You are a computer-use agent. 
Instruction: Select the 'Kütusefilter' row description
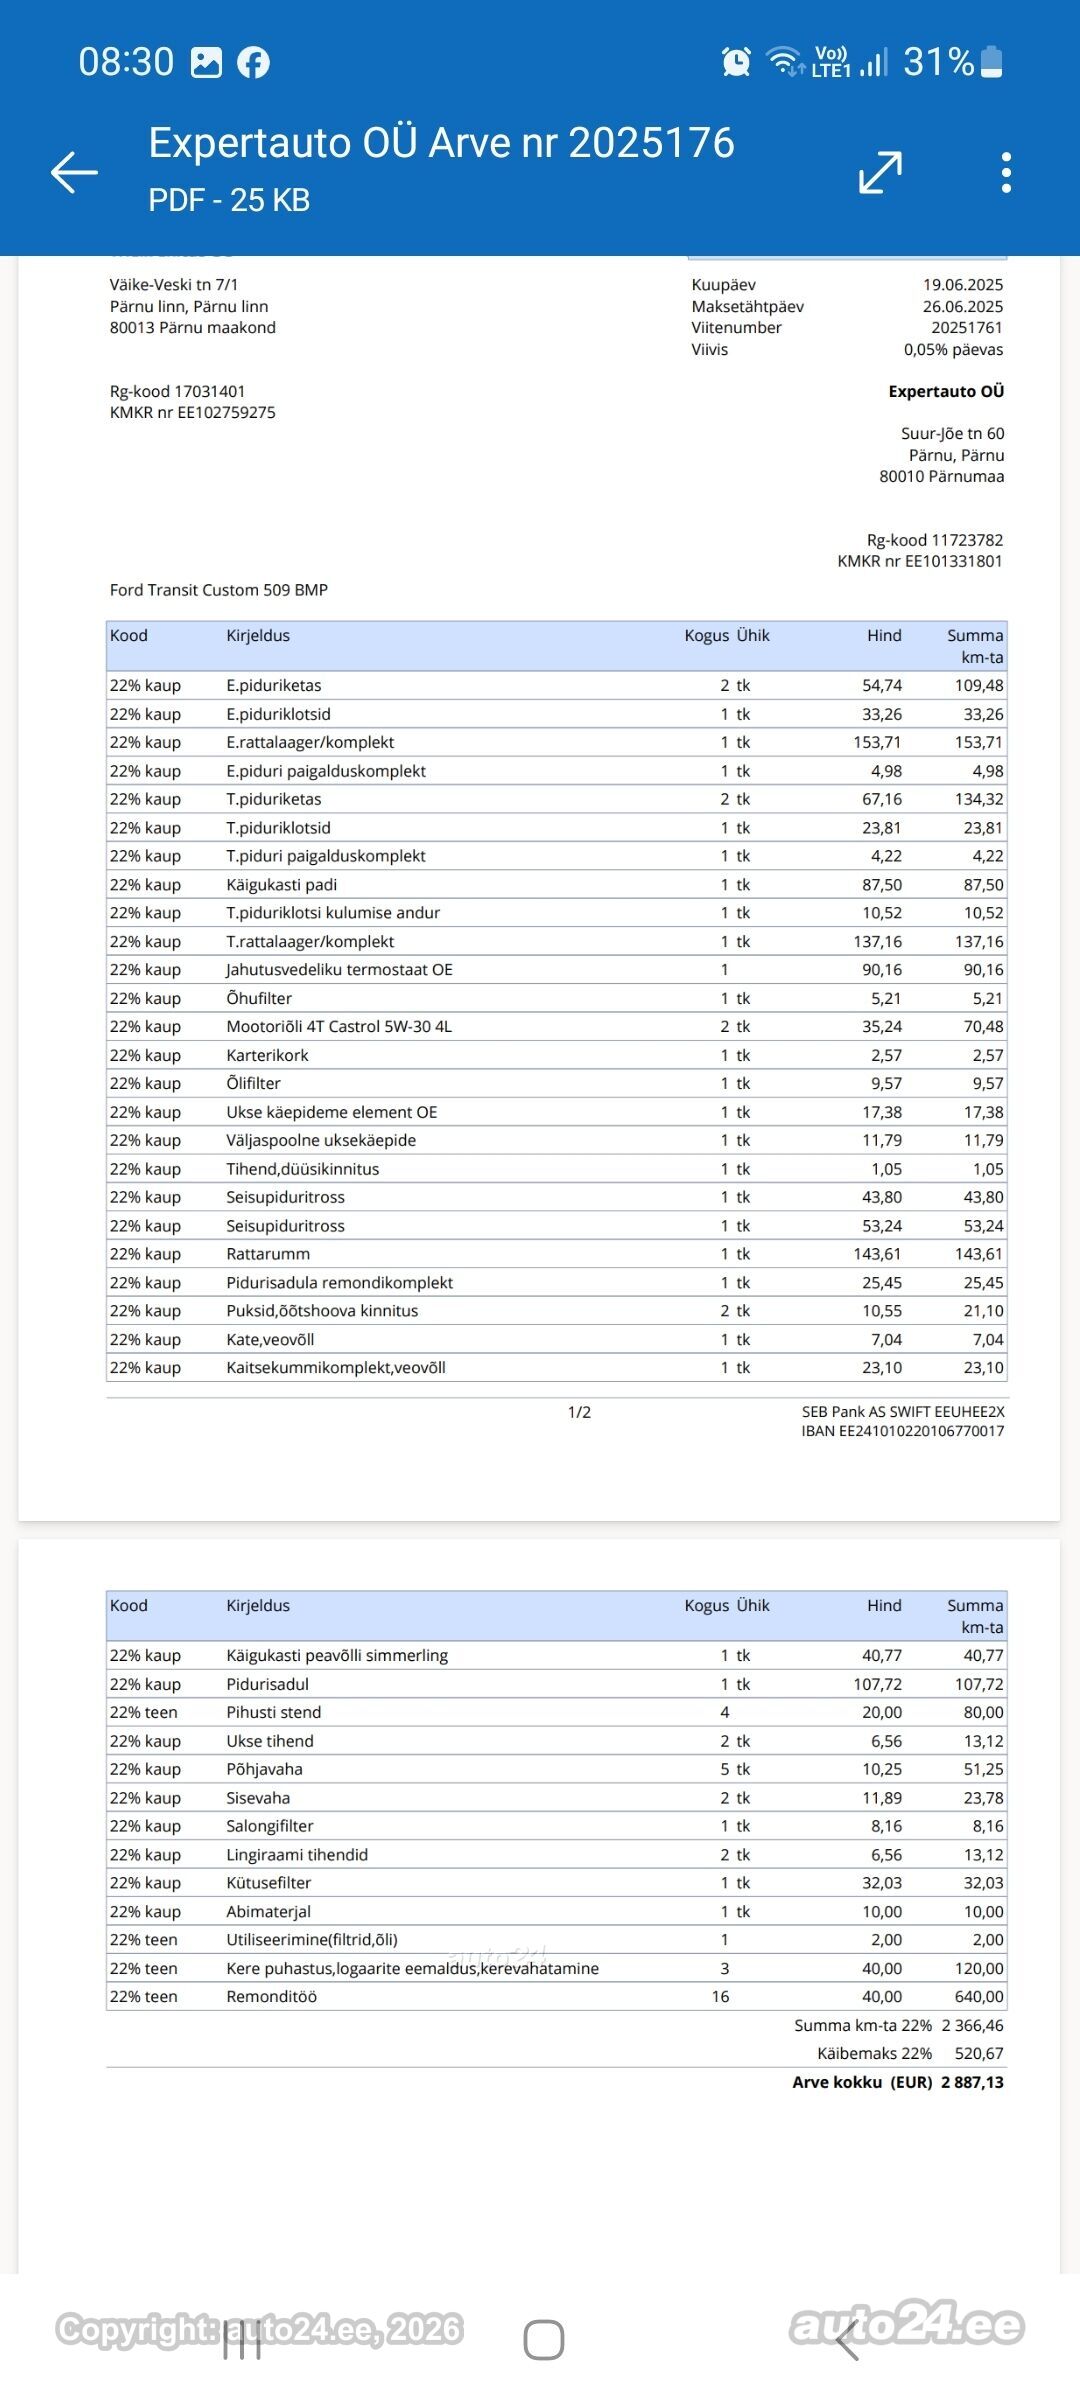click(x=269, y=1883)
